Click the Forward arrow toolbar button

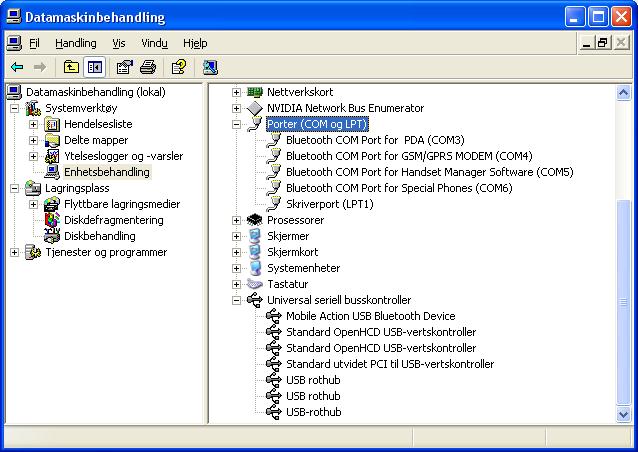[x=39, y=67]
